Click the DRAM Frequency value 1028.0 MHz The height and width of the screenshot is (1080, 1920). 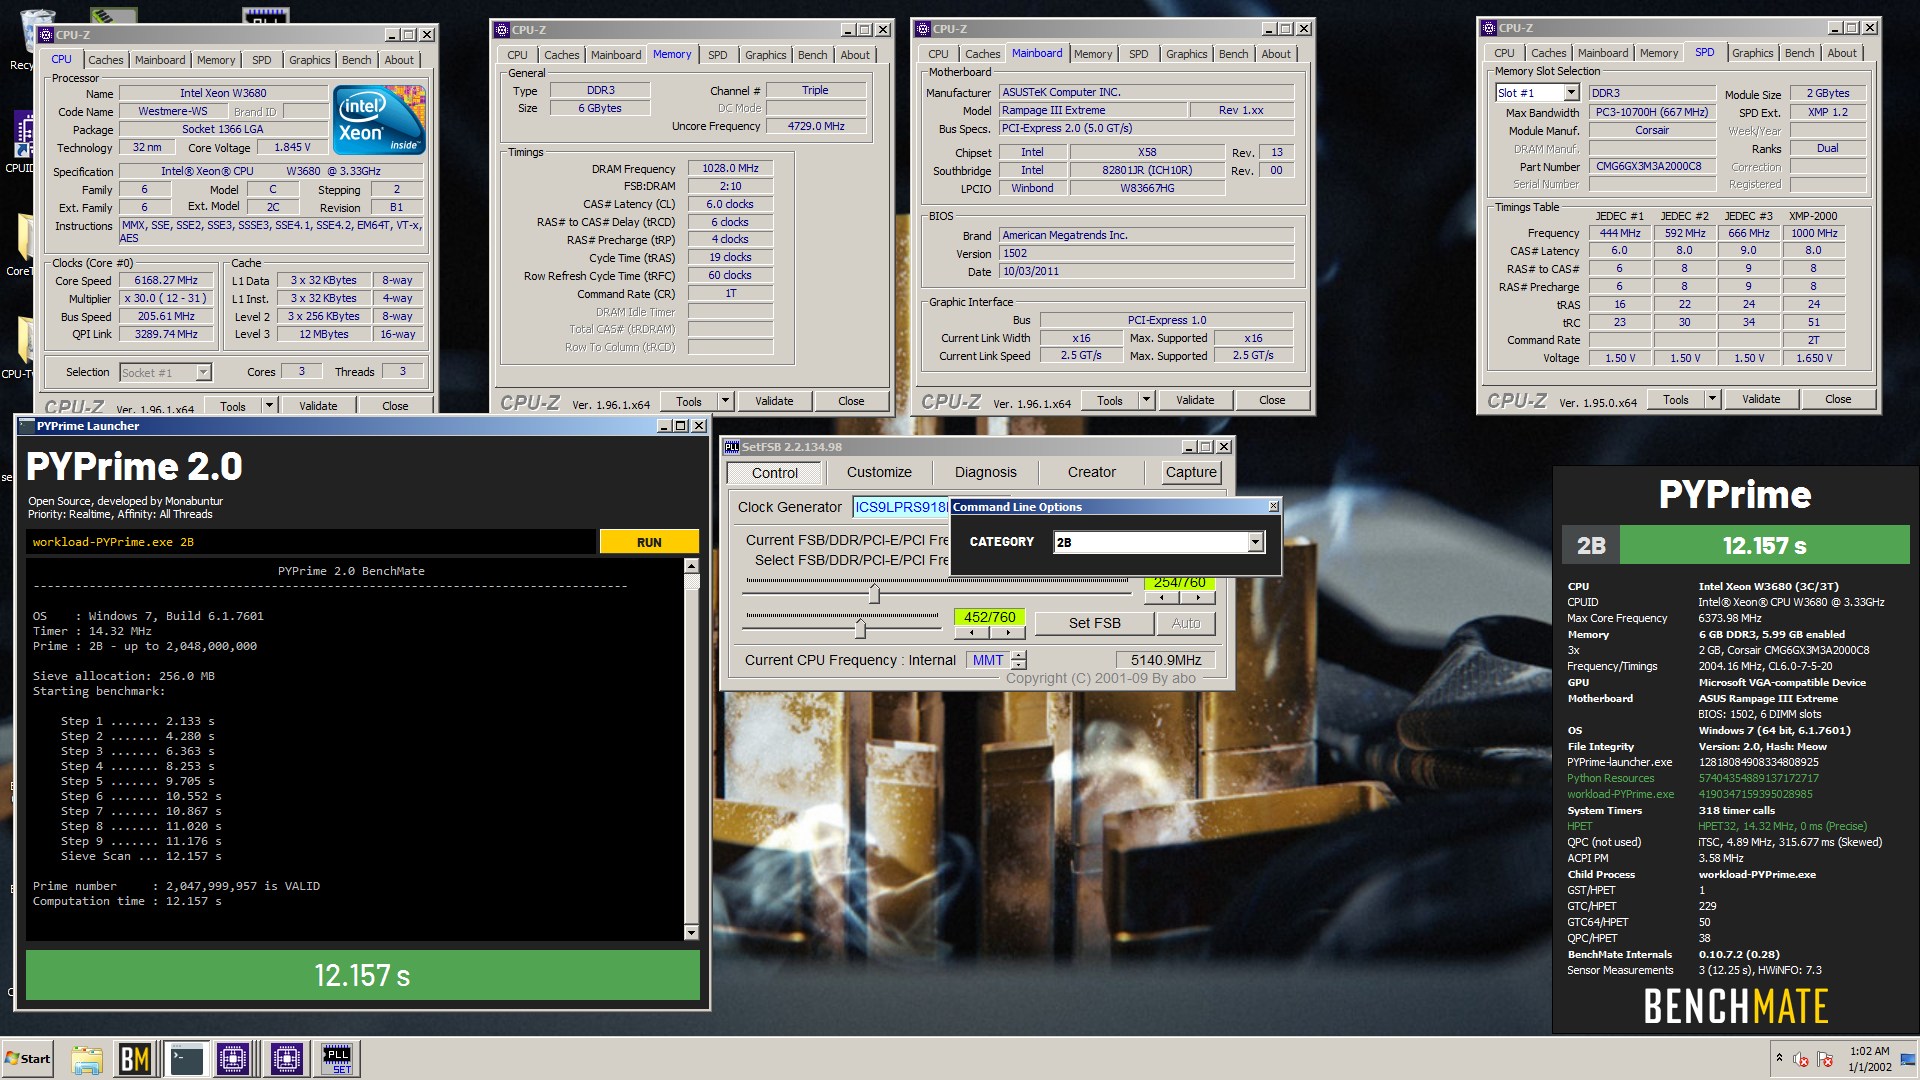click(x=730, y=169)
